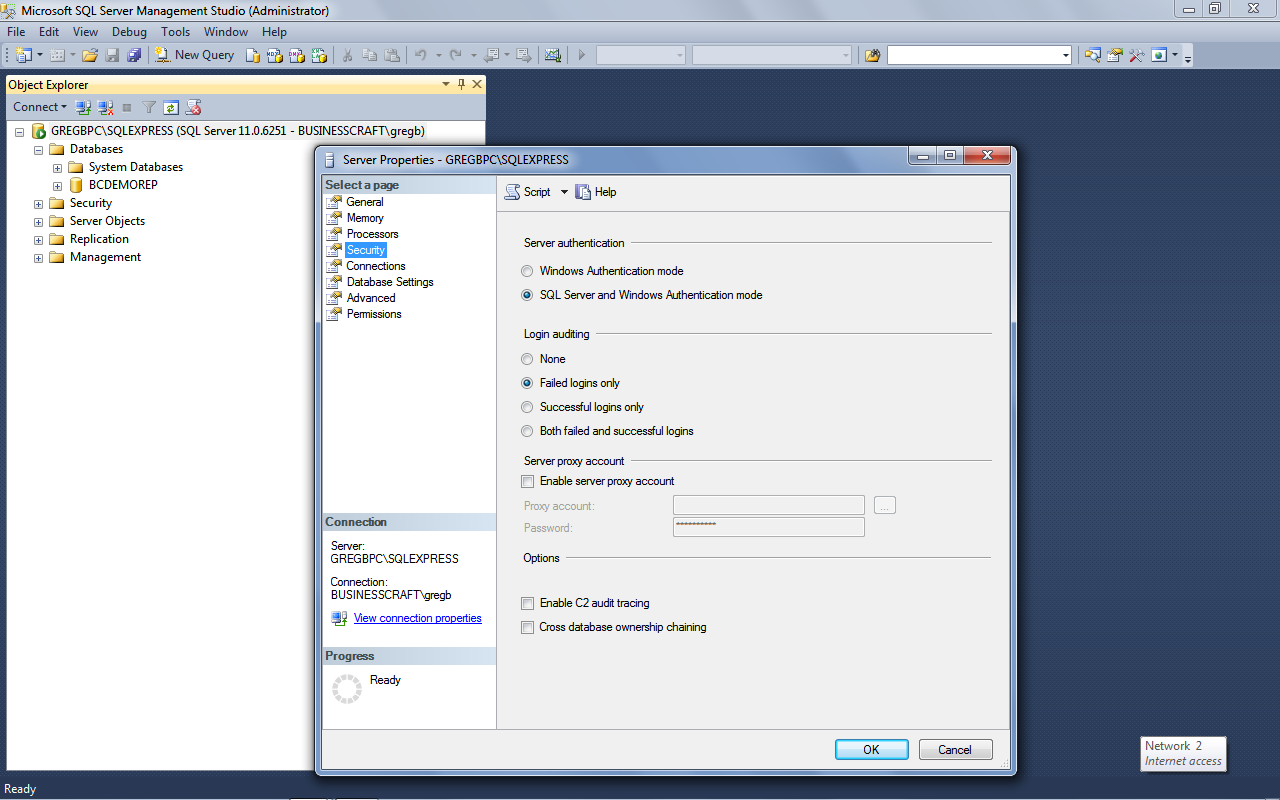1280x800 pixels.
Task: Click the Open File folder icon
Action: [x=90, y=55]
